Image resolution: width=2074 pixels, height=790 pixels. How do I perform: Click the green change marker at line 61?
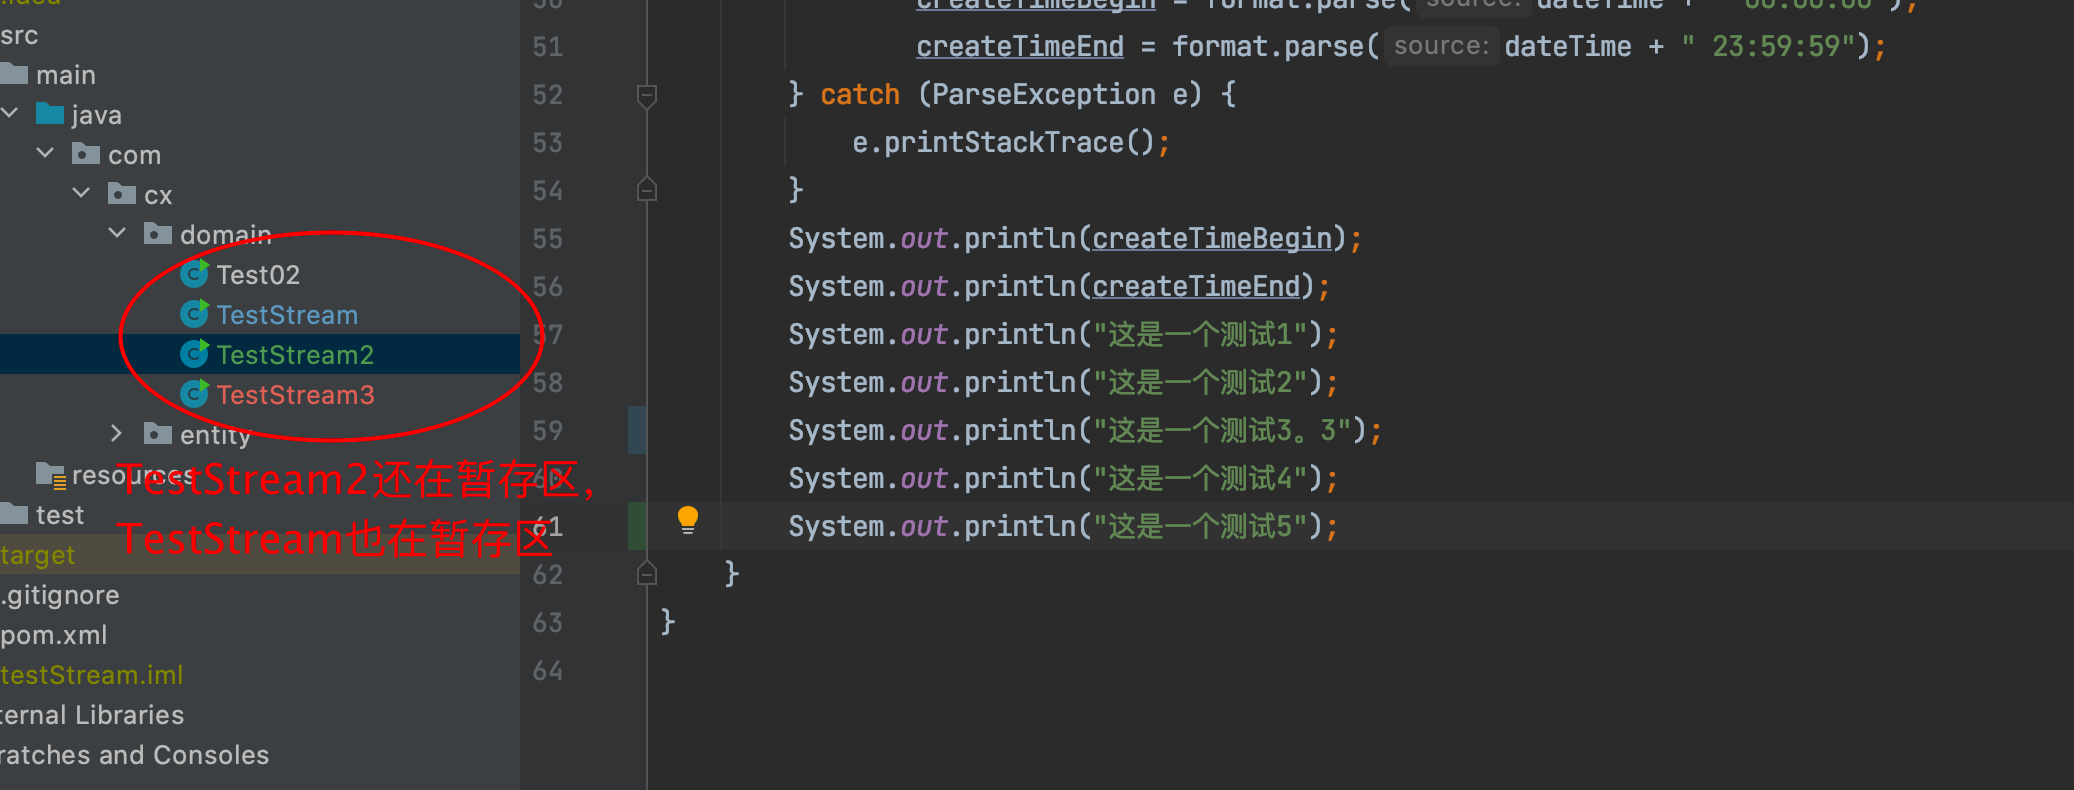(x=637, y=526)
